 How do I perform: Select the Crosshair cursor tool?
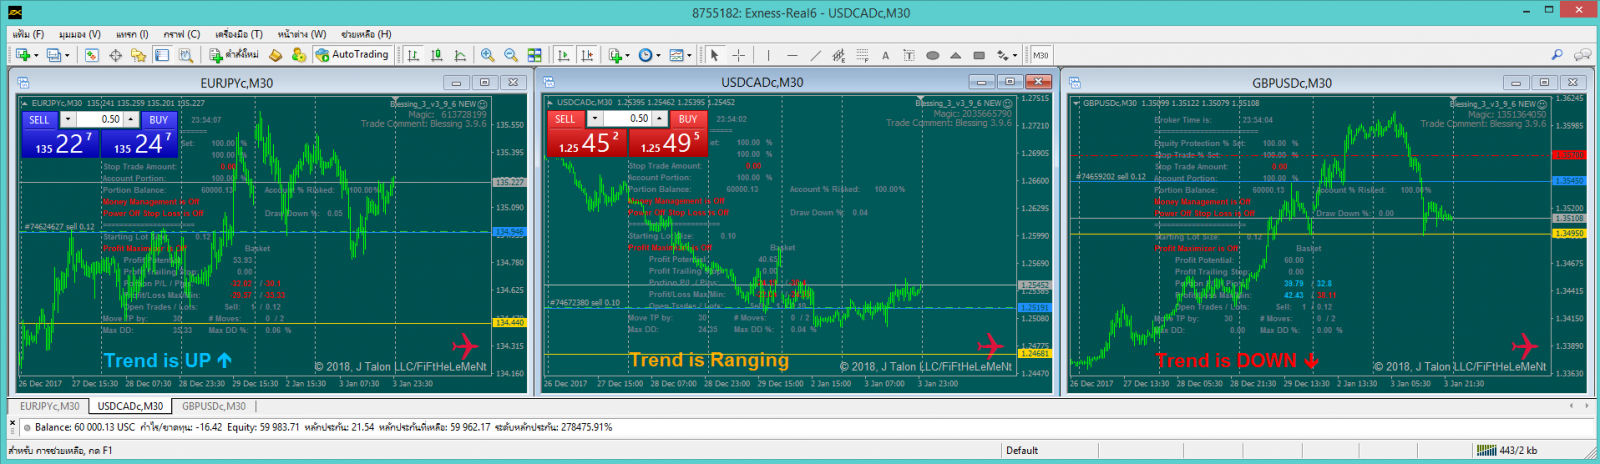[x=738, y=55]
